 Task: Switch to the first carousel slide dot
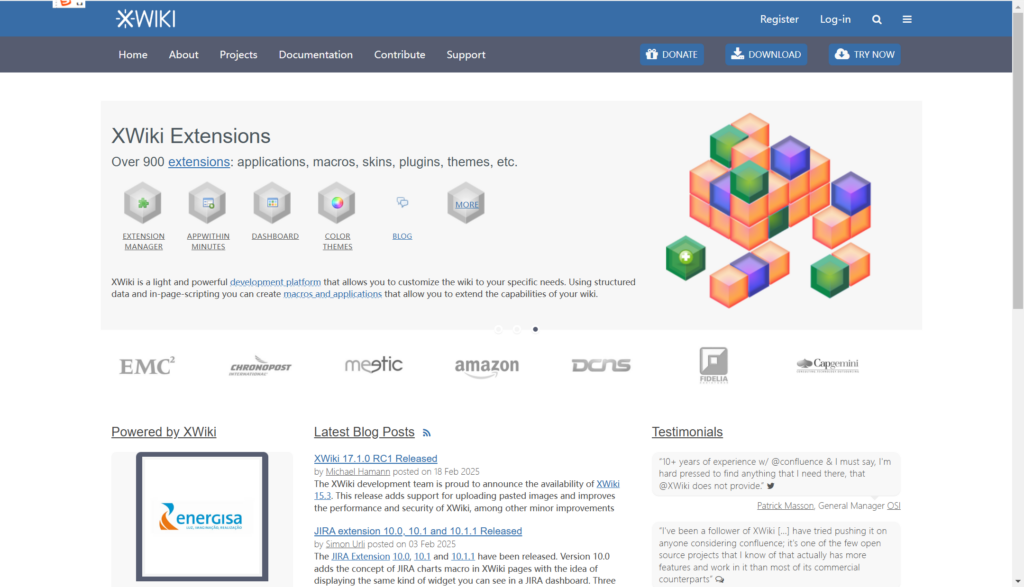498,329
